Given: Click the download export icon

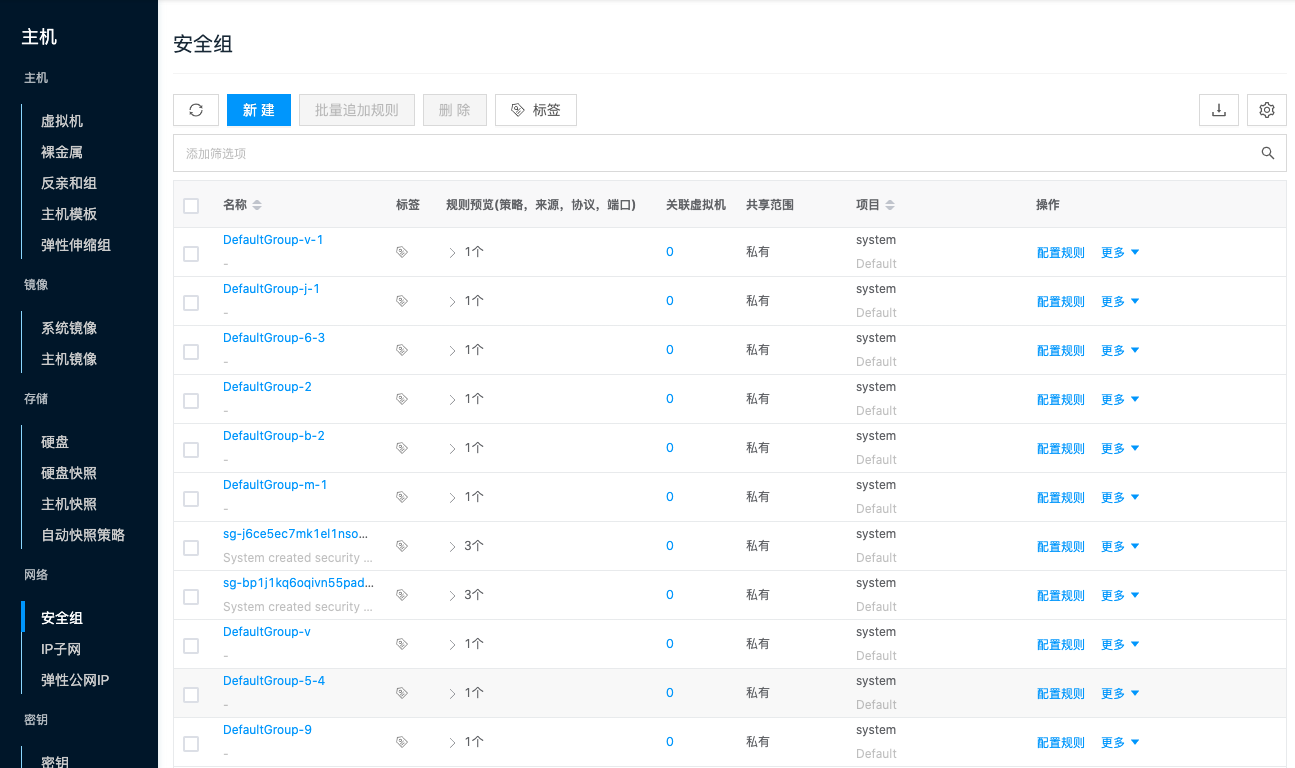Looking at the screenshot, I should point(1218,110).
